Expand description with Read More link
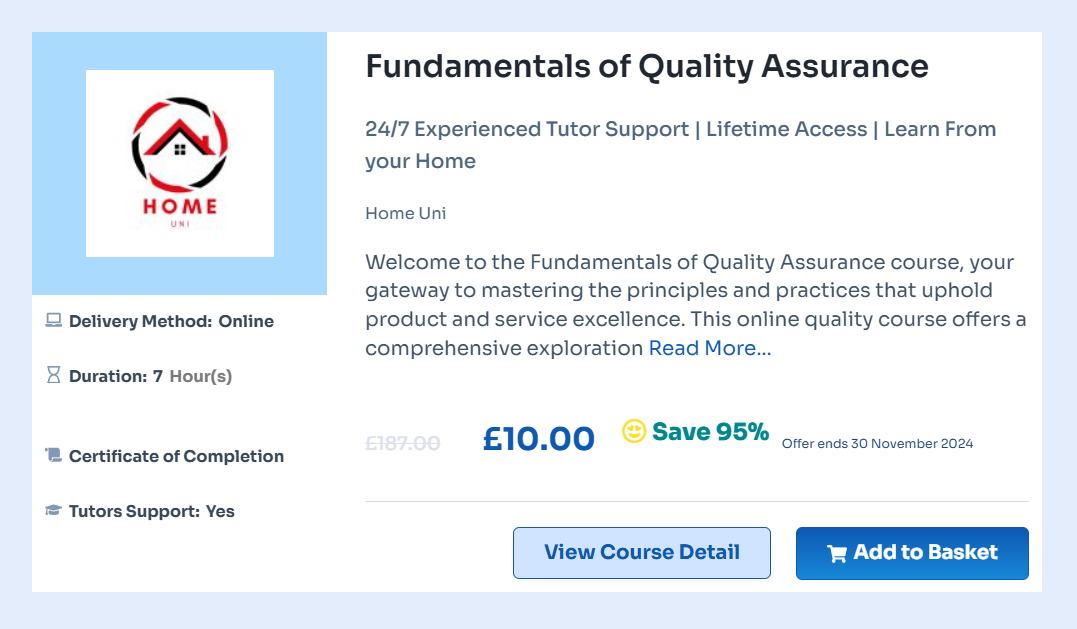The image size is (1077, 629). (x=710, y=348)
